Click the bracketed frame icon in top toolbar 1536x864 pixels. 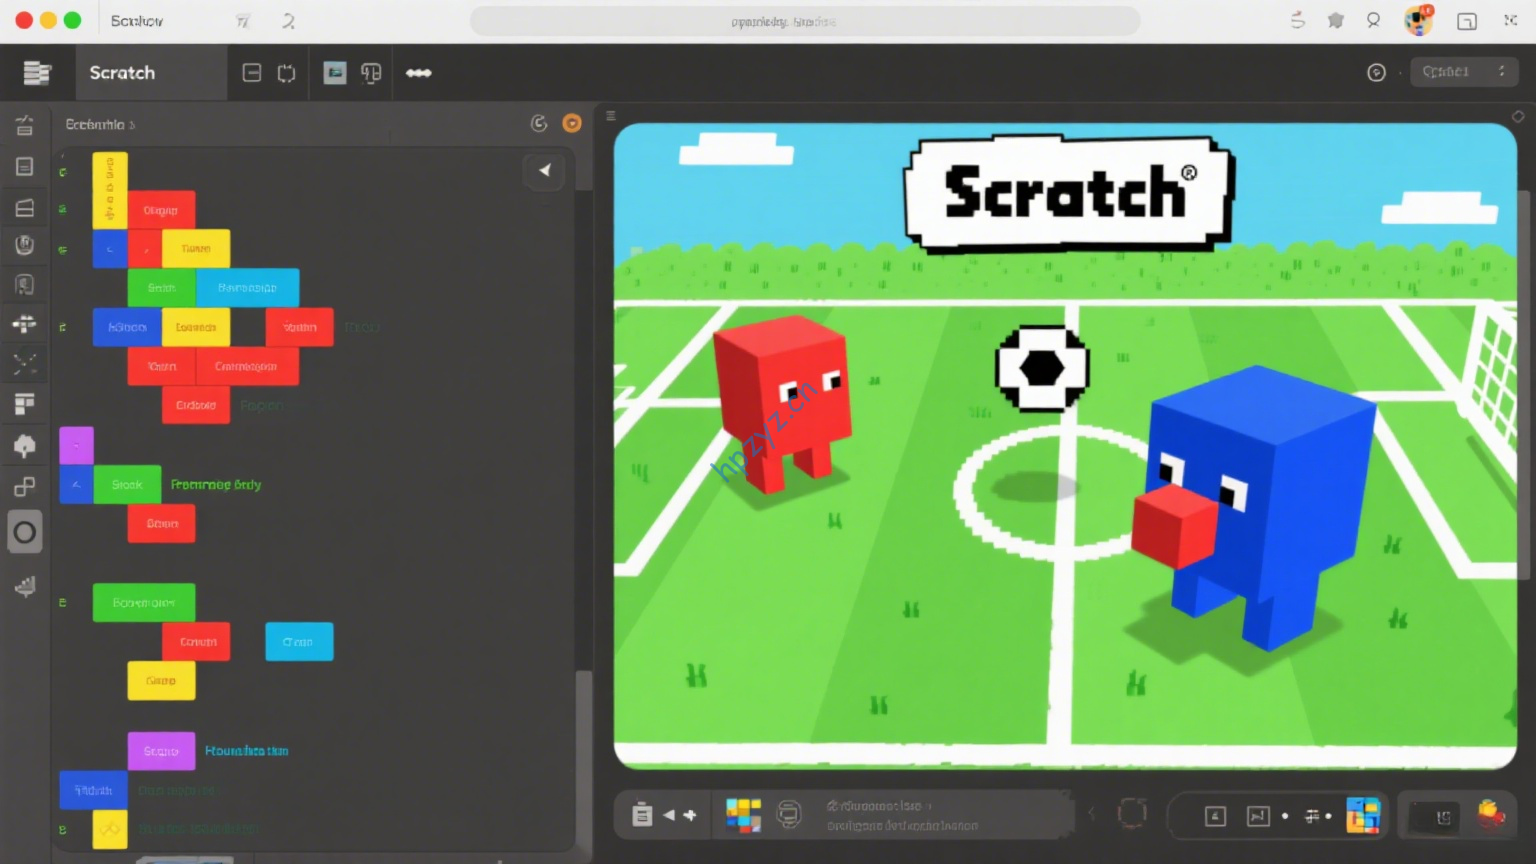pos(287,73)
